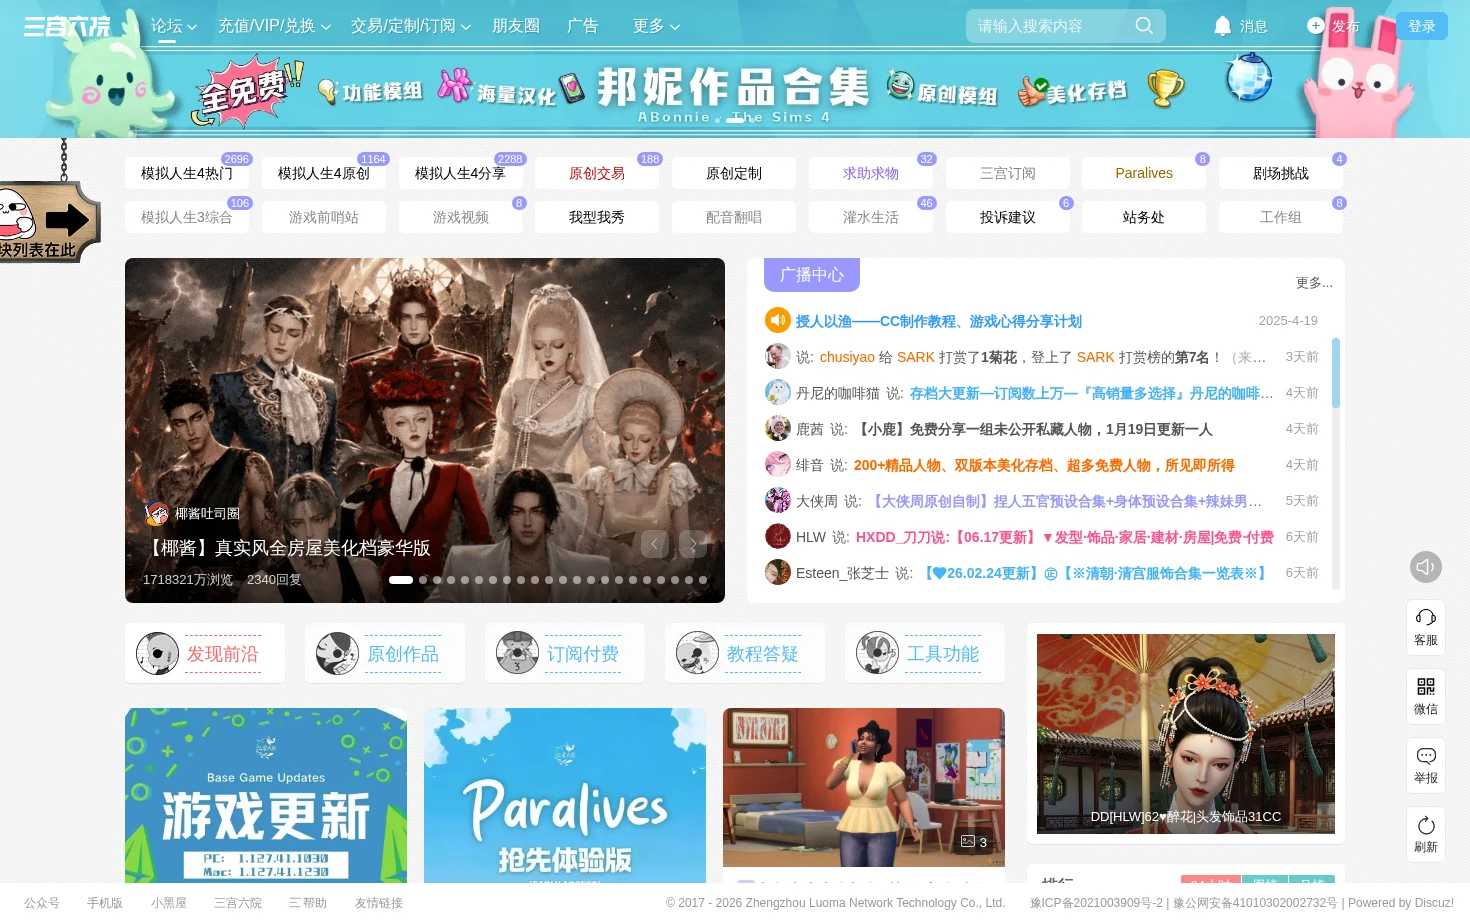Click the 发现前沿 mascot icon

coord(157,654)
